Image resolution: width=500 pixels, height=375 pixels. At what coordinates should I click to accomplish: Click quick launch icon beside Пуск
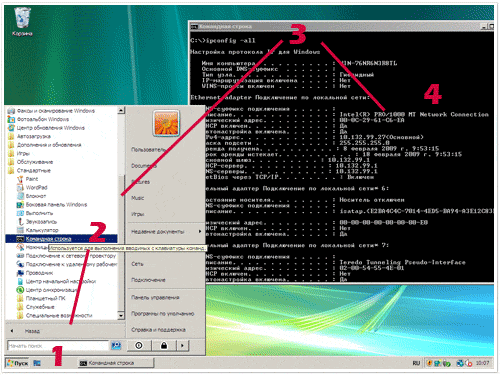tap(37, 363)
